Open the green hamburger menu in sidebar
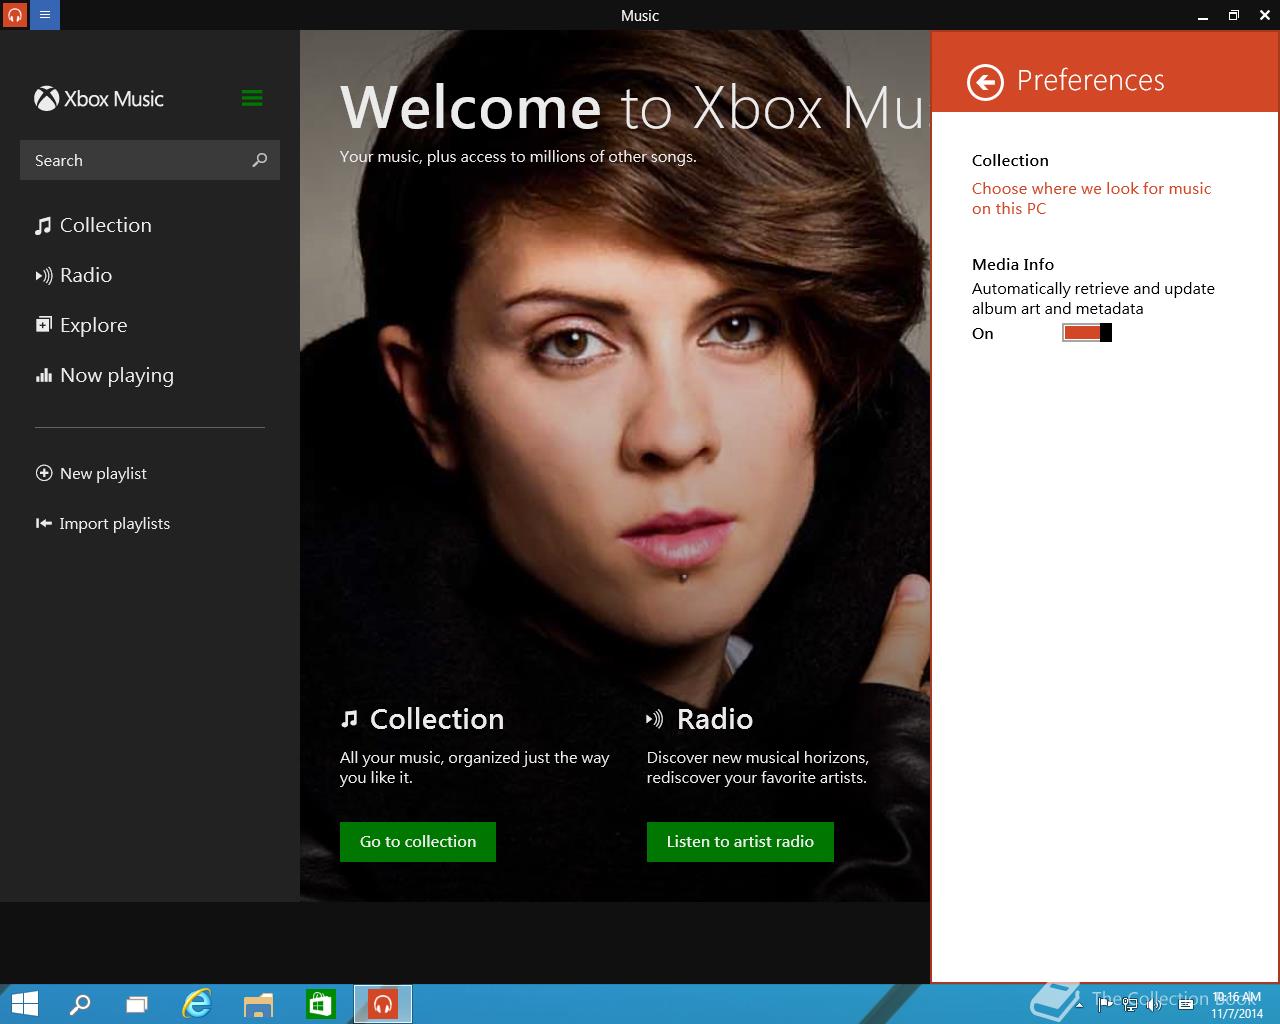 [252, 98]
